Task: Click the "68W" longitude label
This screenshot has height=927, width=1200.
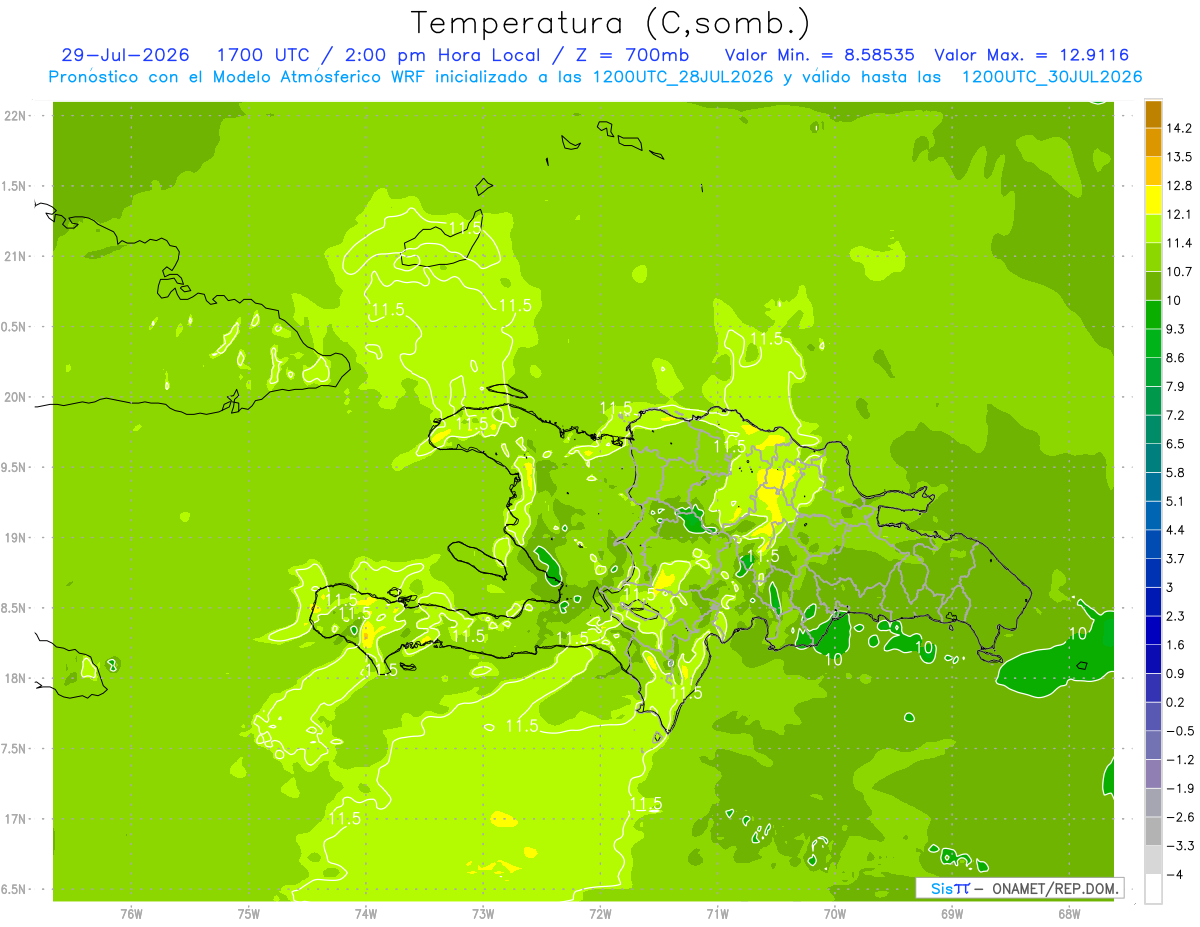Action: [1069, 913]
